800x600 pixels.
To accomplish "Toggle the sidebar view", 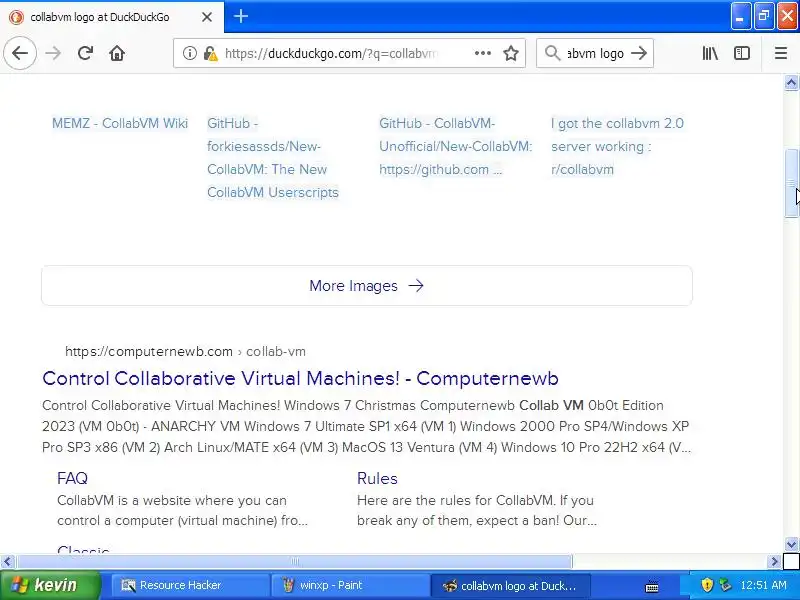I will pos(742,53).
